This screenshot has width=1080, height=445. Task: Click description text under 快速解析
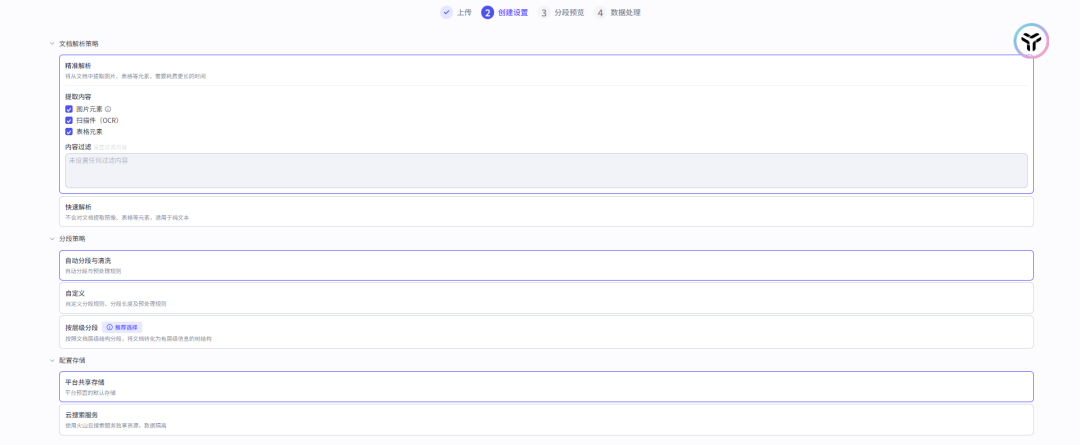click(127, 217)
